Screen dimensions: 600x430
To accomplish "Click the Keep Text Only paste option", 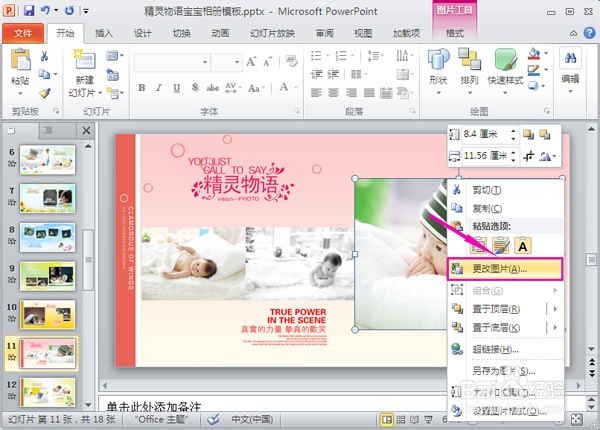I will [523, 245].
